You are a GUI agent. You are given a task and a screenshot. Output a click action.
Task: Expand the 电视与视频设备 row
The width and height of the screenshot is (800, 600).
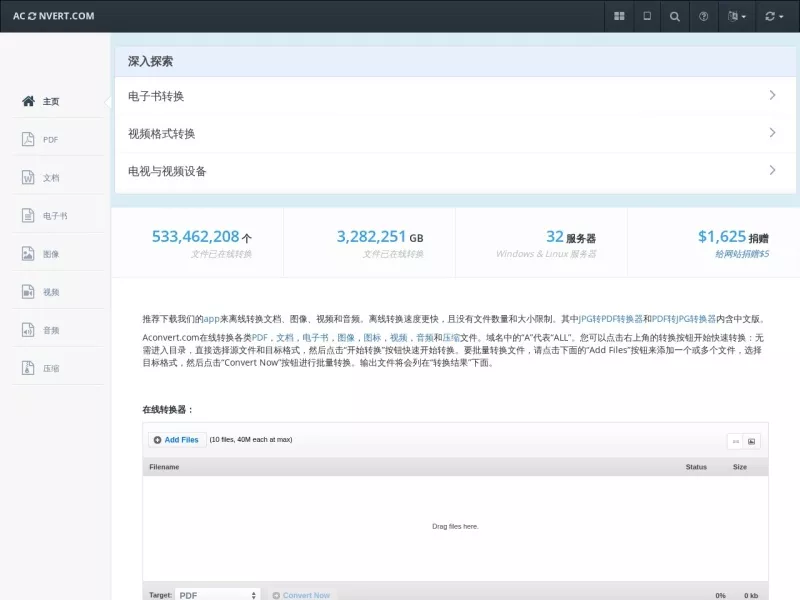tap(455, 171)
